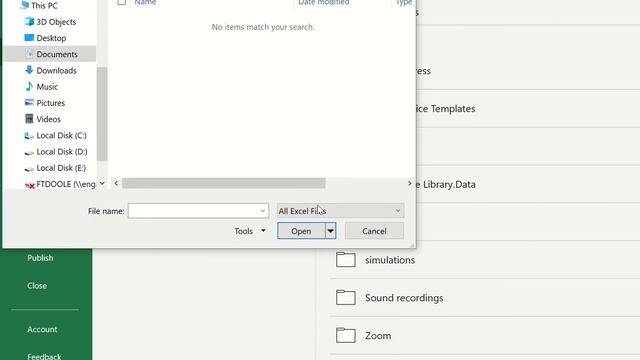
Task: Click the Publish item in Excel backstage
Action: pyautogui.click(x=40, y=258)
